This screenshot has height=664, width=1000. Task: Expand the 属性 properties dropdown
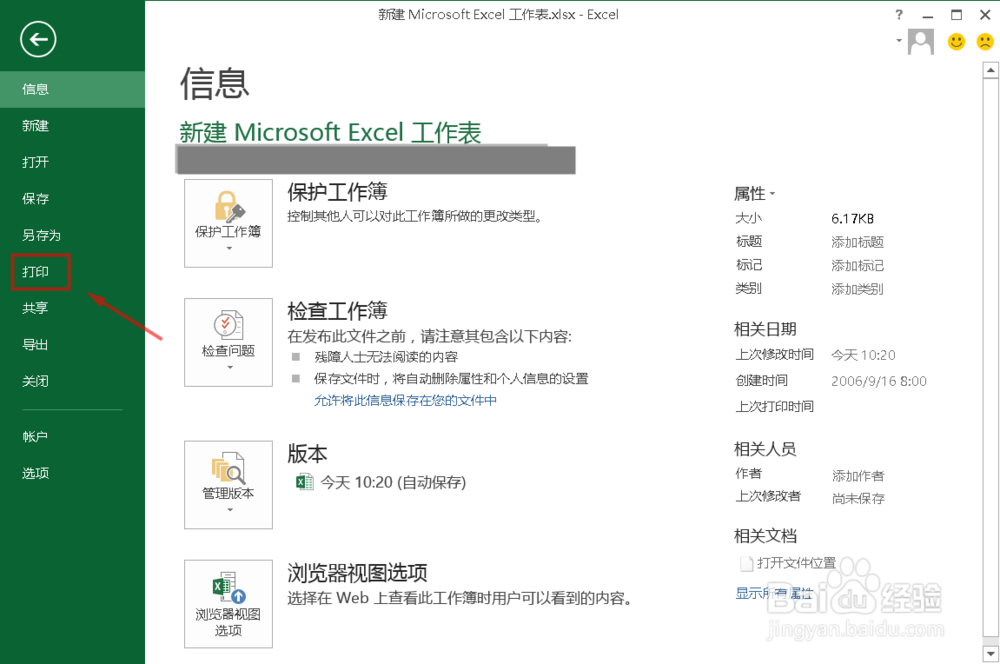[x=754, y=193]
